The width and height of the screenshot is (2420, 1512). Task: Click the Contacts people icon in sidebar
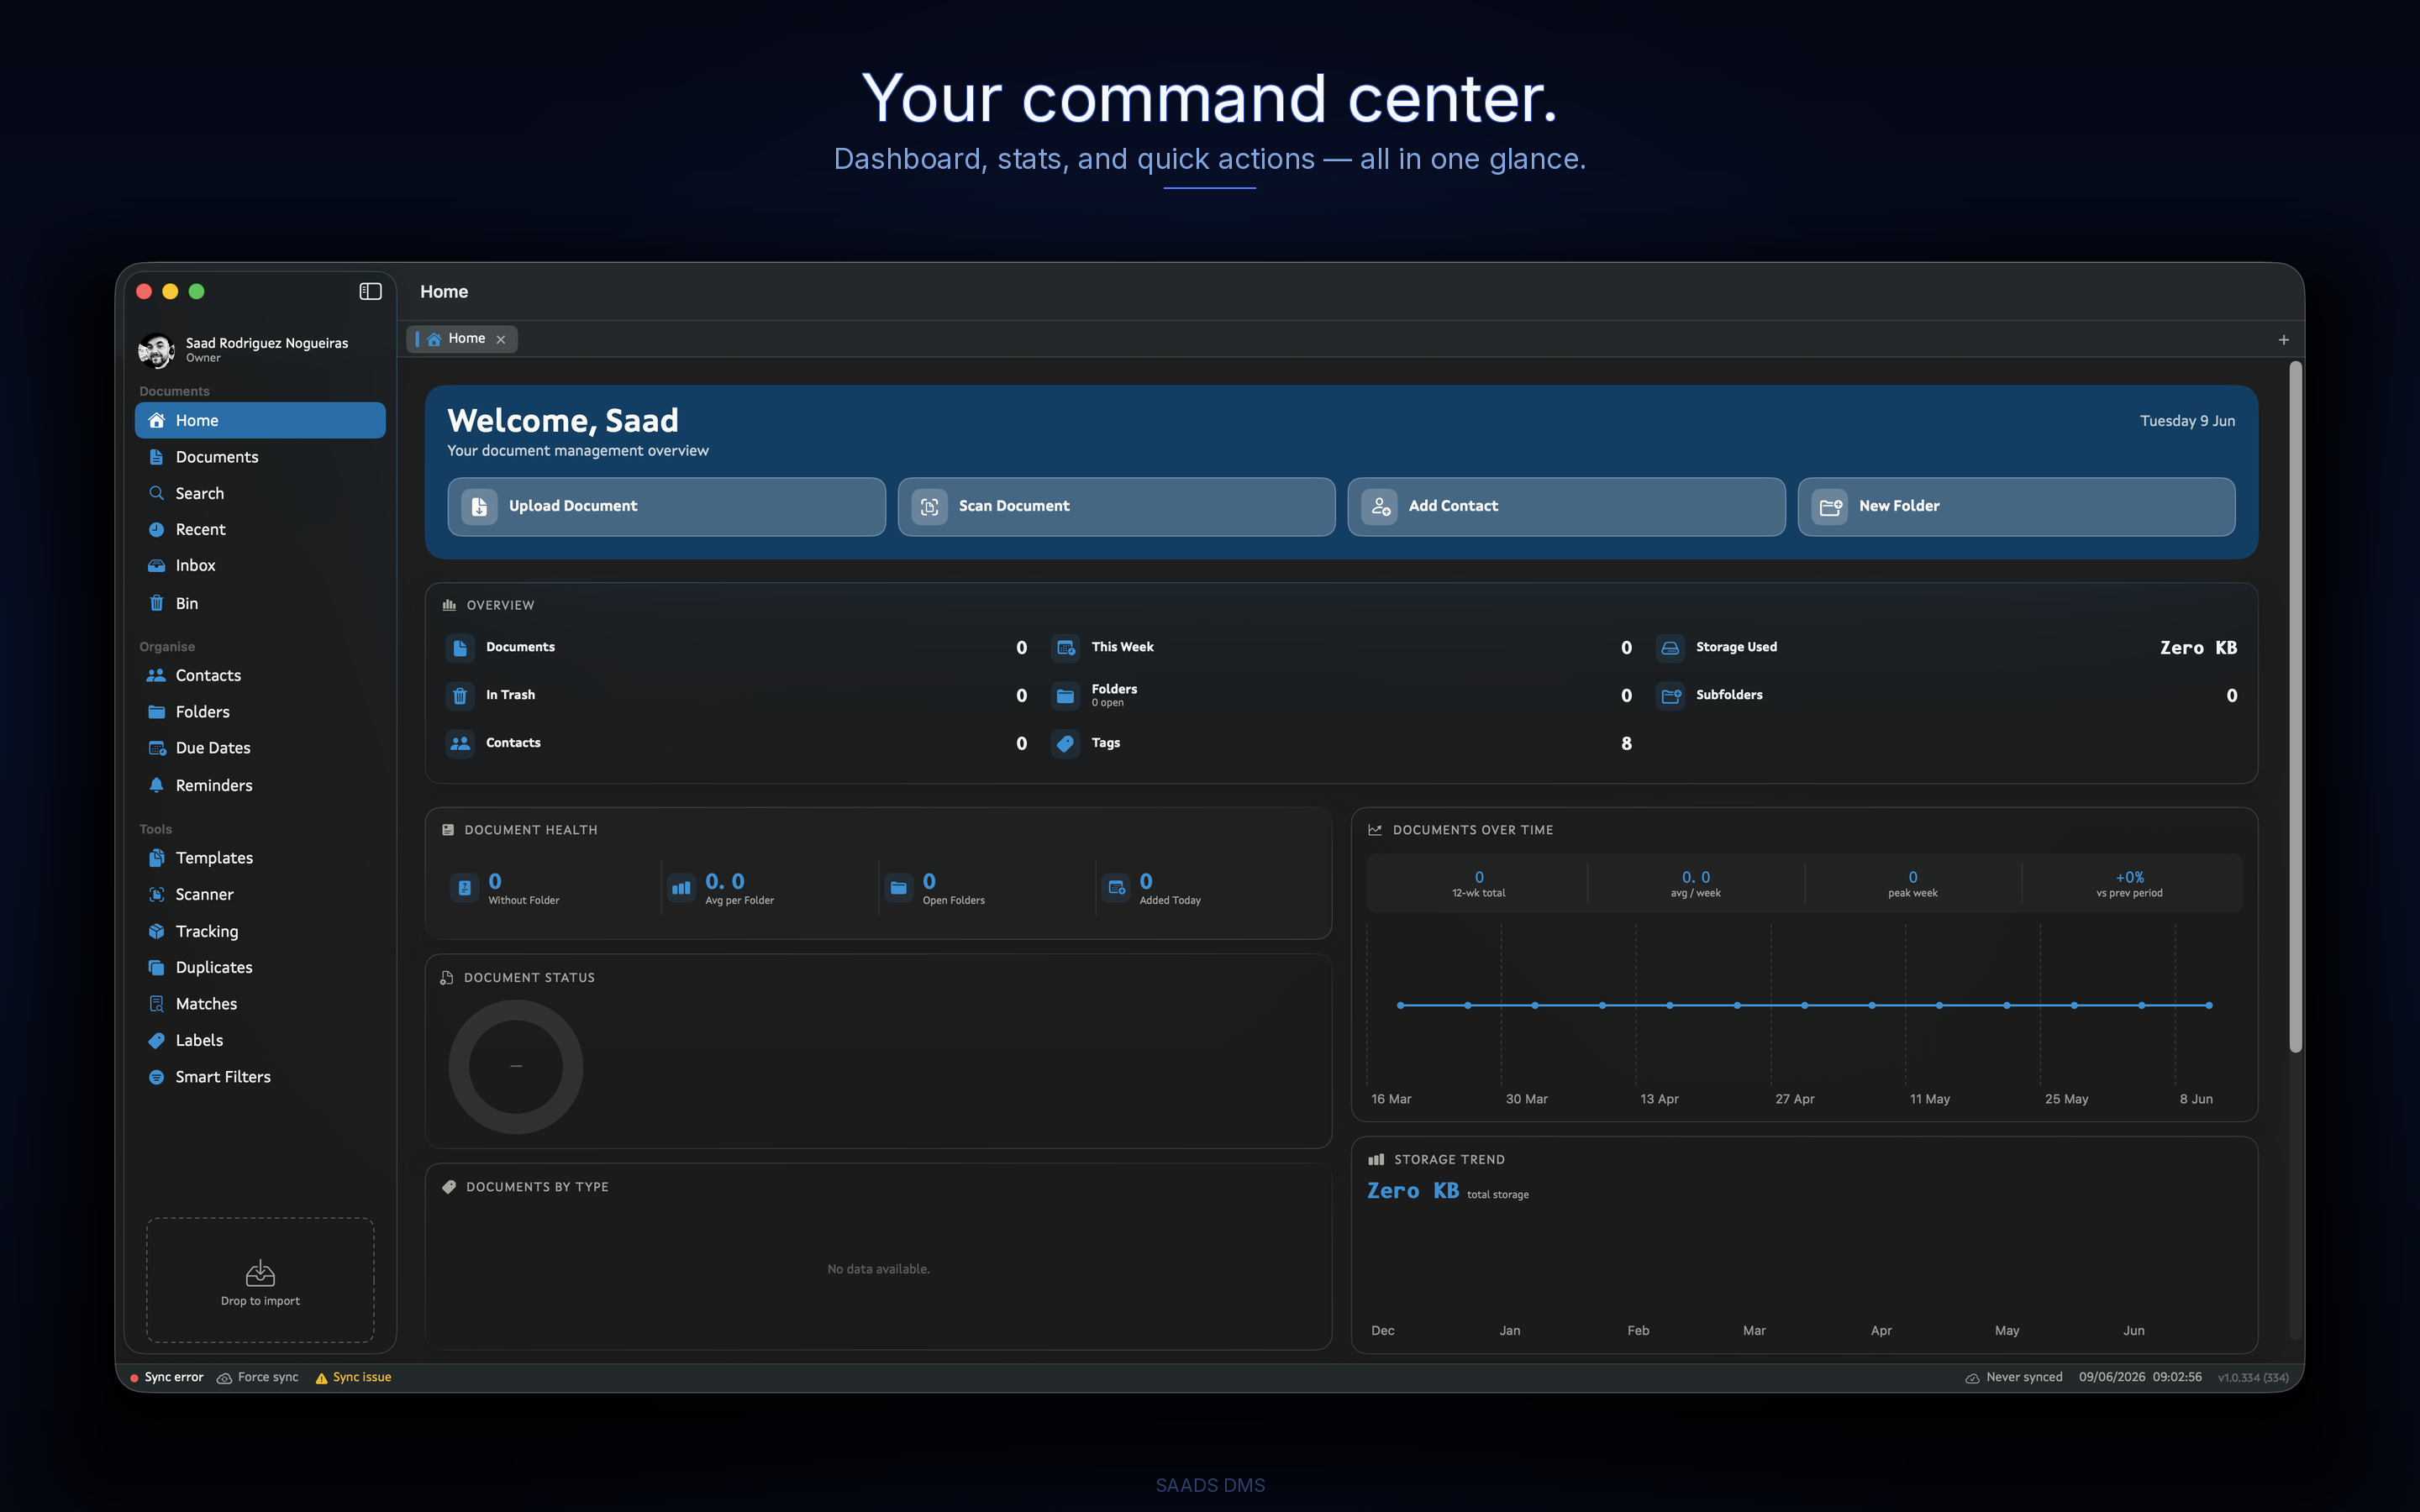click(x=156, y=675)
